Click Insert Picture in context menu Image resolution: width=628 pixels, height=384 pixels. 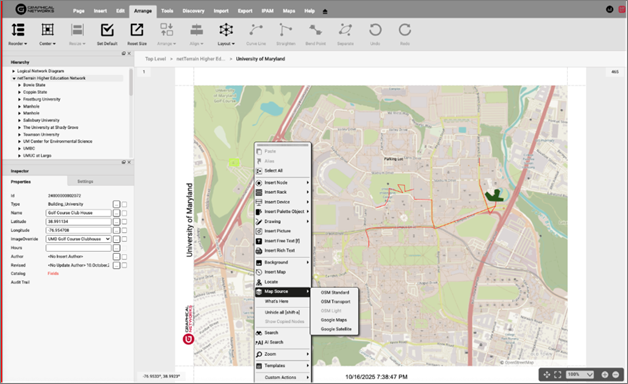[x=283, y=231]
